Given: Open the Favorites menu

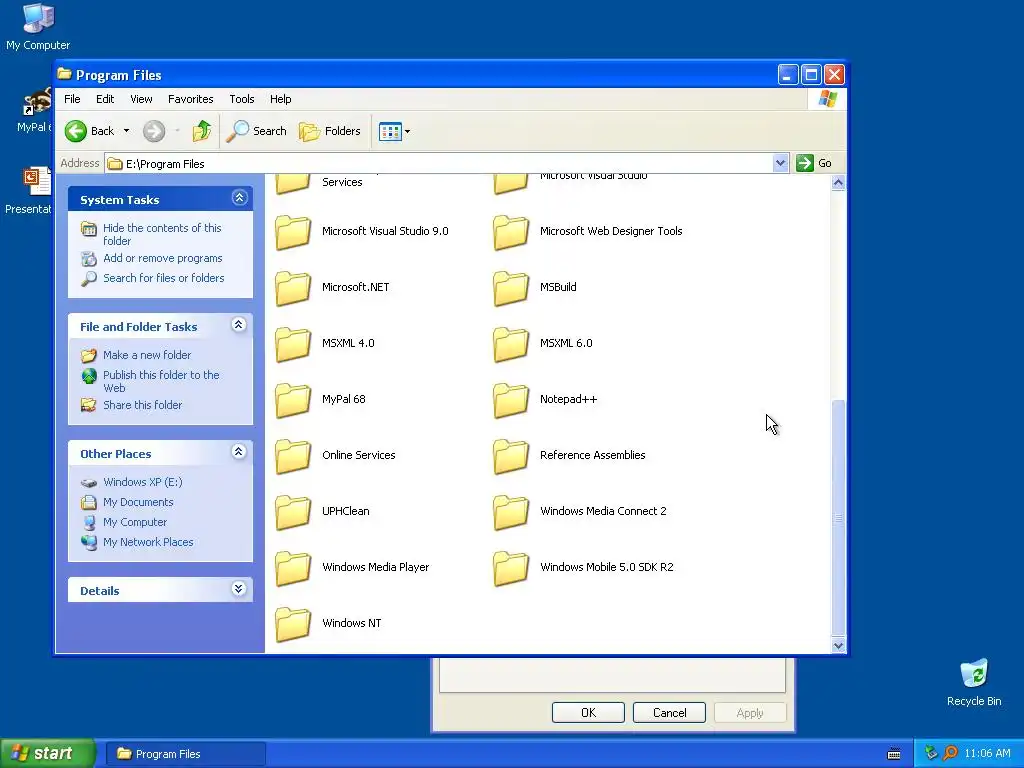Looking at the screenshot, I should (191, 99).
